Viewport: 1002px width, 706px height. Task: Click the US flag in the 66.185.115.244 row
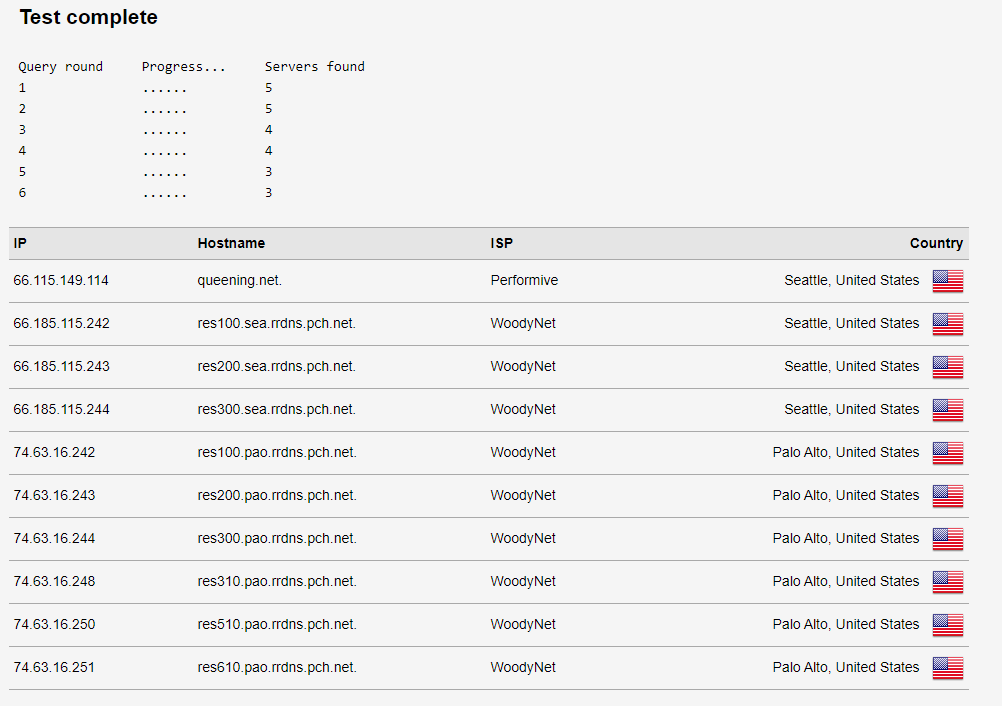(948, 410)
